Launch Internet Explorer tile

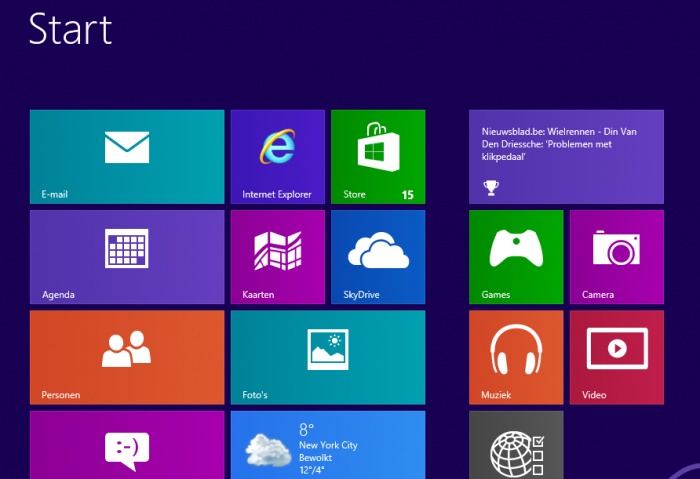[278, 157]
